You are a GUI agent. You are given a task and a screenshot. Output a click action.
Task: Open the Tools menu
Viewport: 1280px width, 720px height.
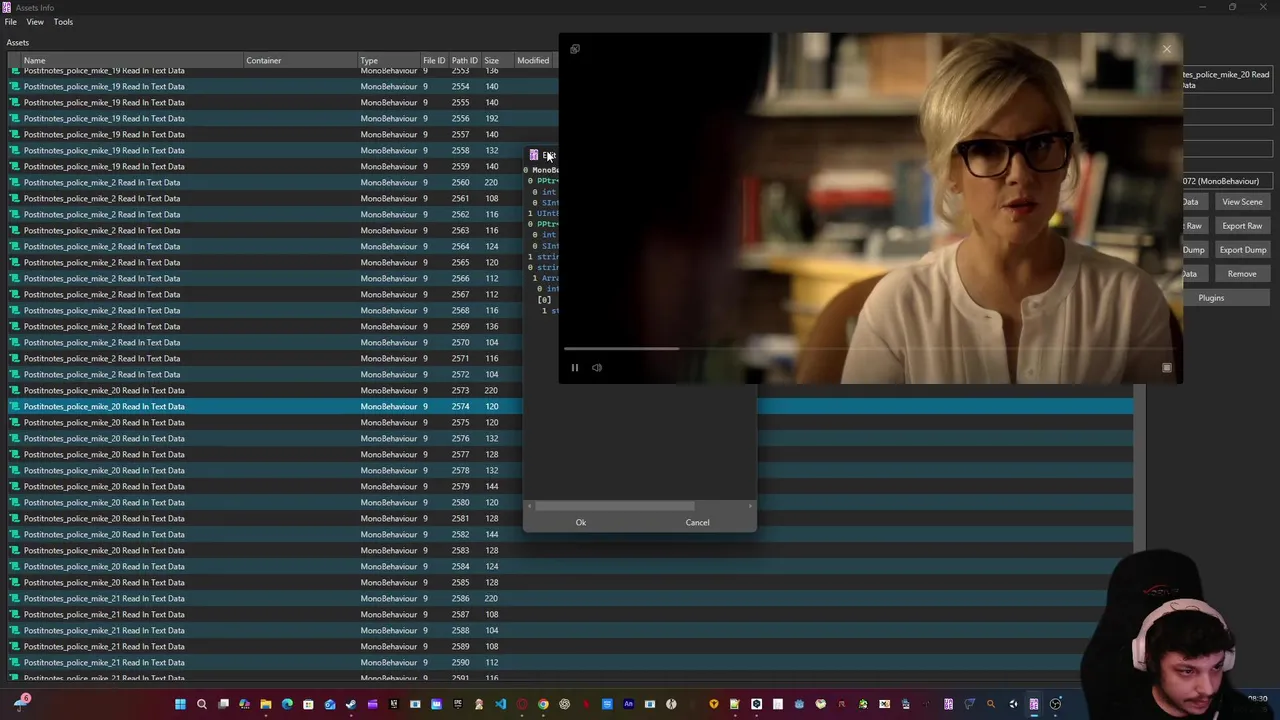click(63, 22)
